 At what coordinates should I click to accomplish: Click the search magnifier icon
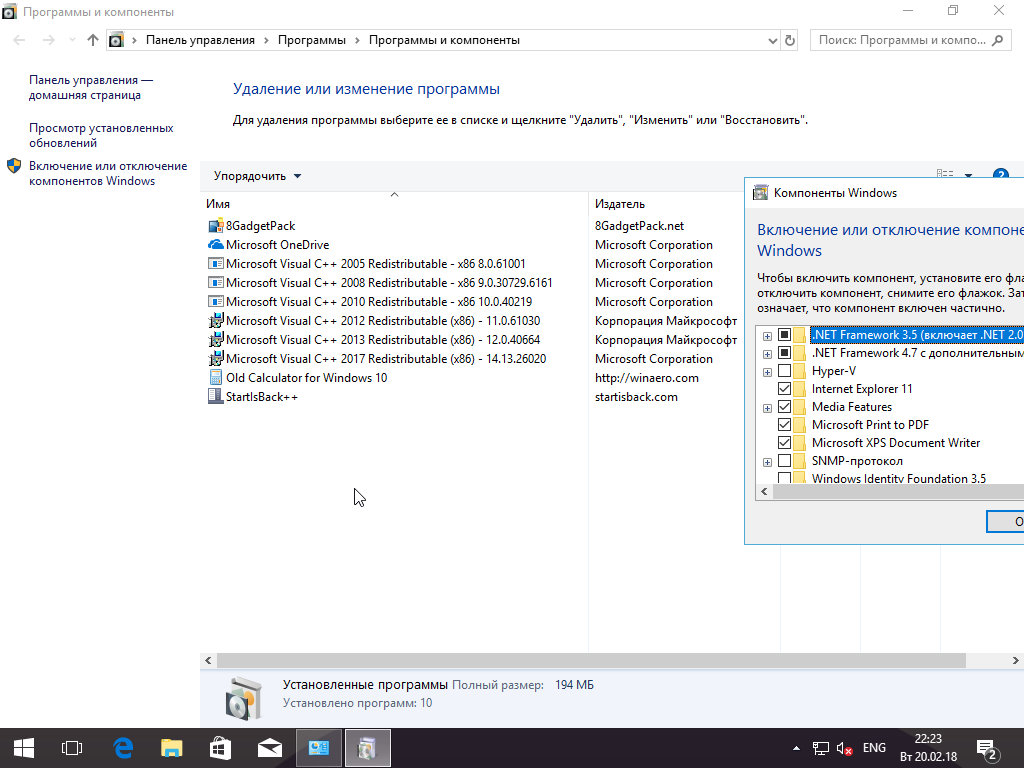[x=997, y=40]
